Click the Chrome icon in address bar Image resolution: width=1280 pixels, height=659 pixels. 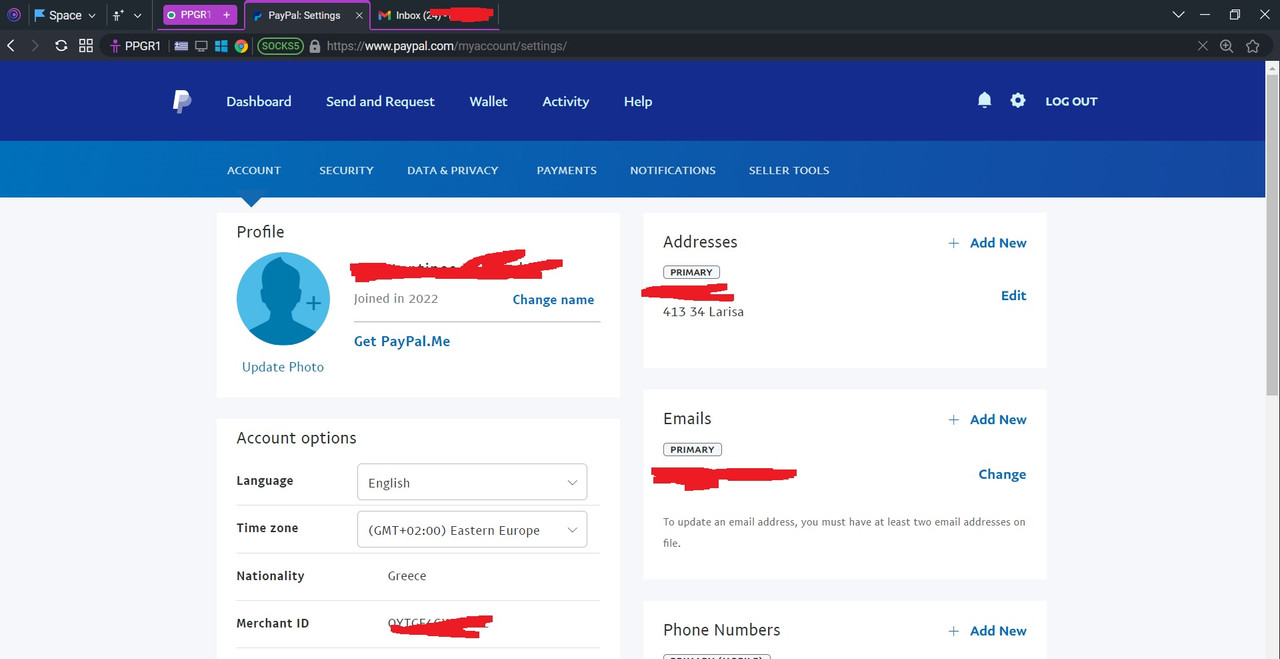coord(241,46)
